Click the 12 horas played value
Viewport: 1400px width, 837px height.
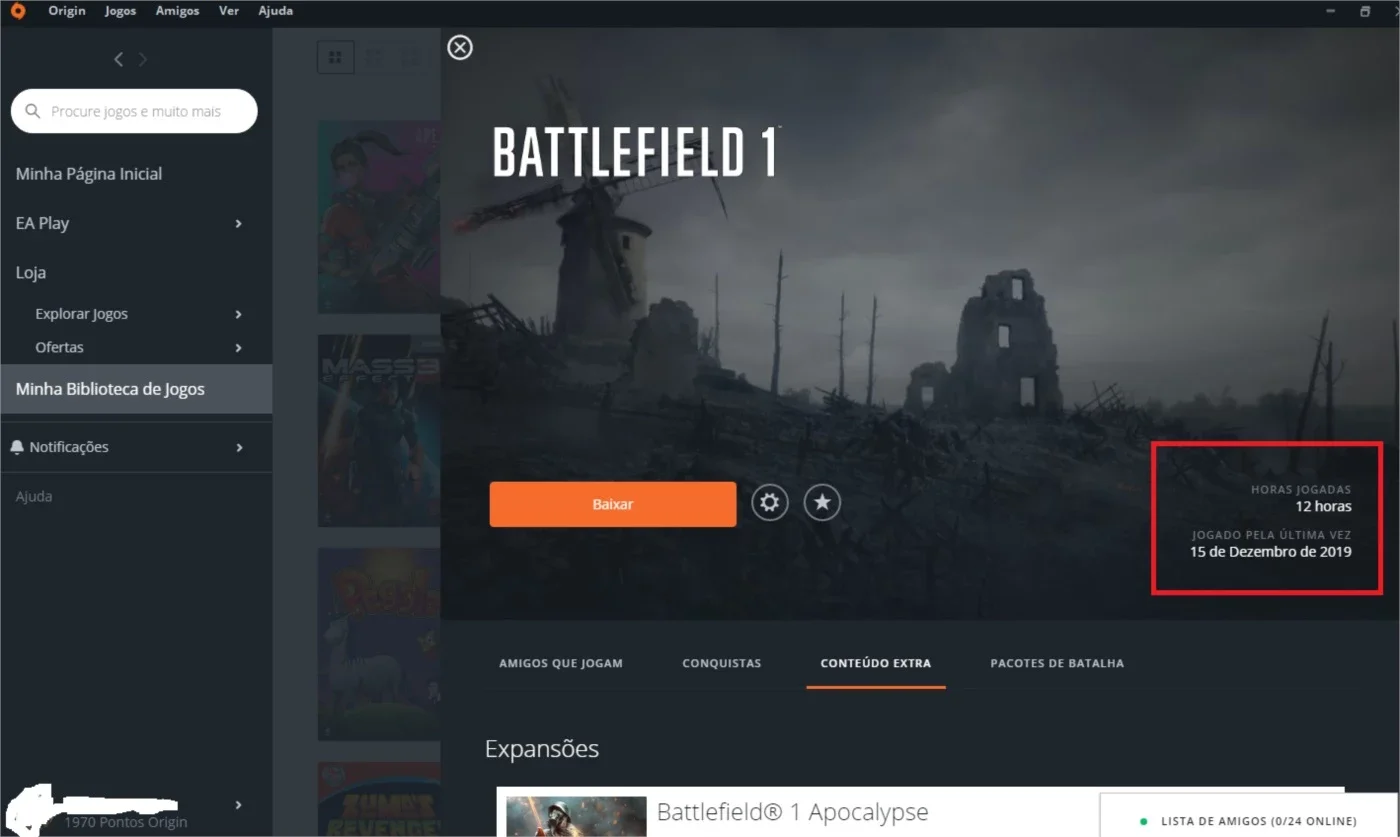click(x=1324, y=506)
